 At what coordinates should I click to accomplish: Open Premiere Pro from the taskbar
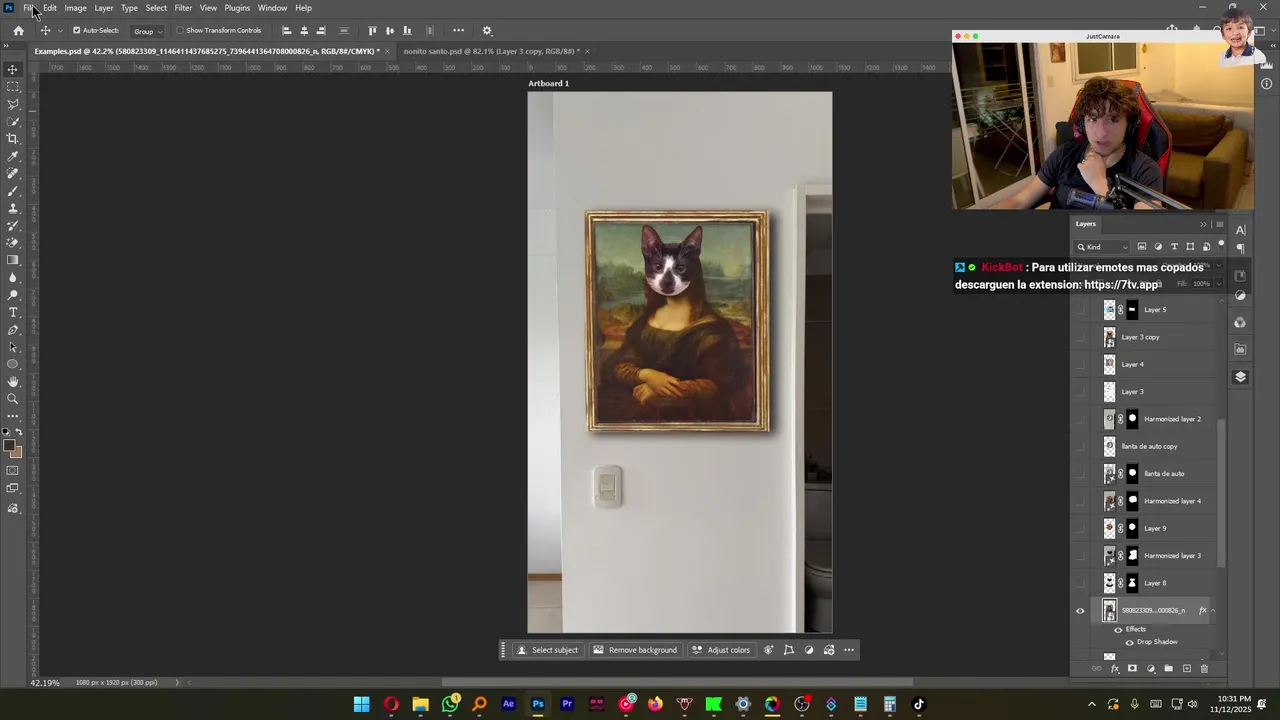pos(567,704)
